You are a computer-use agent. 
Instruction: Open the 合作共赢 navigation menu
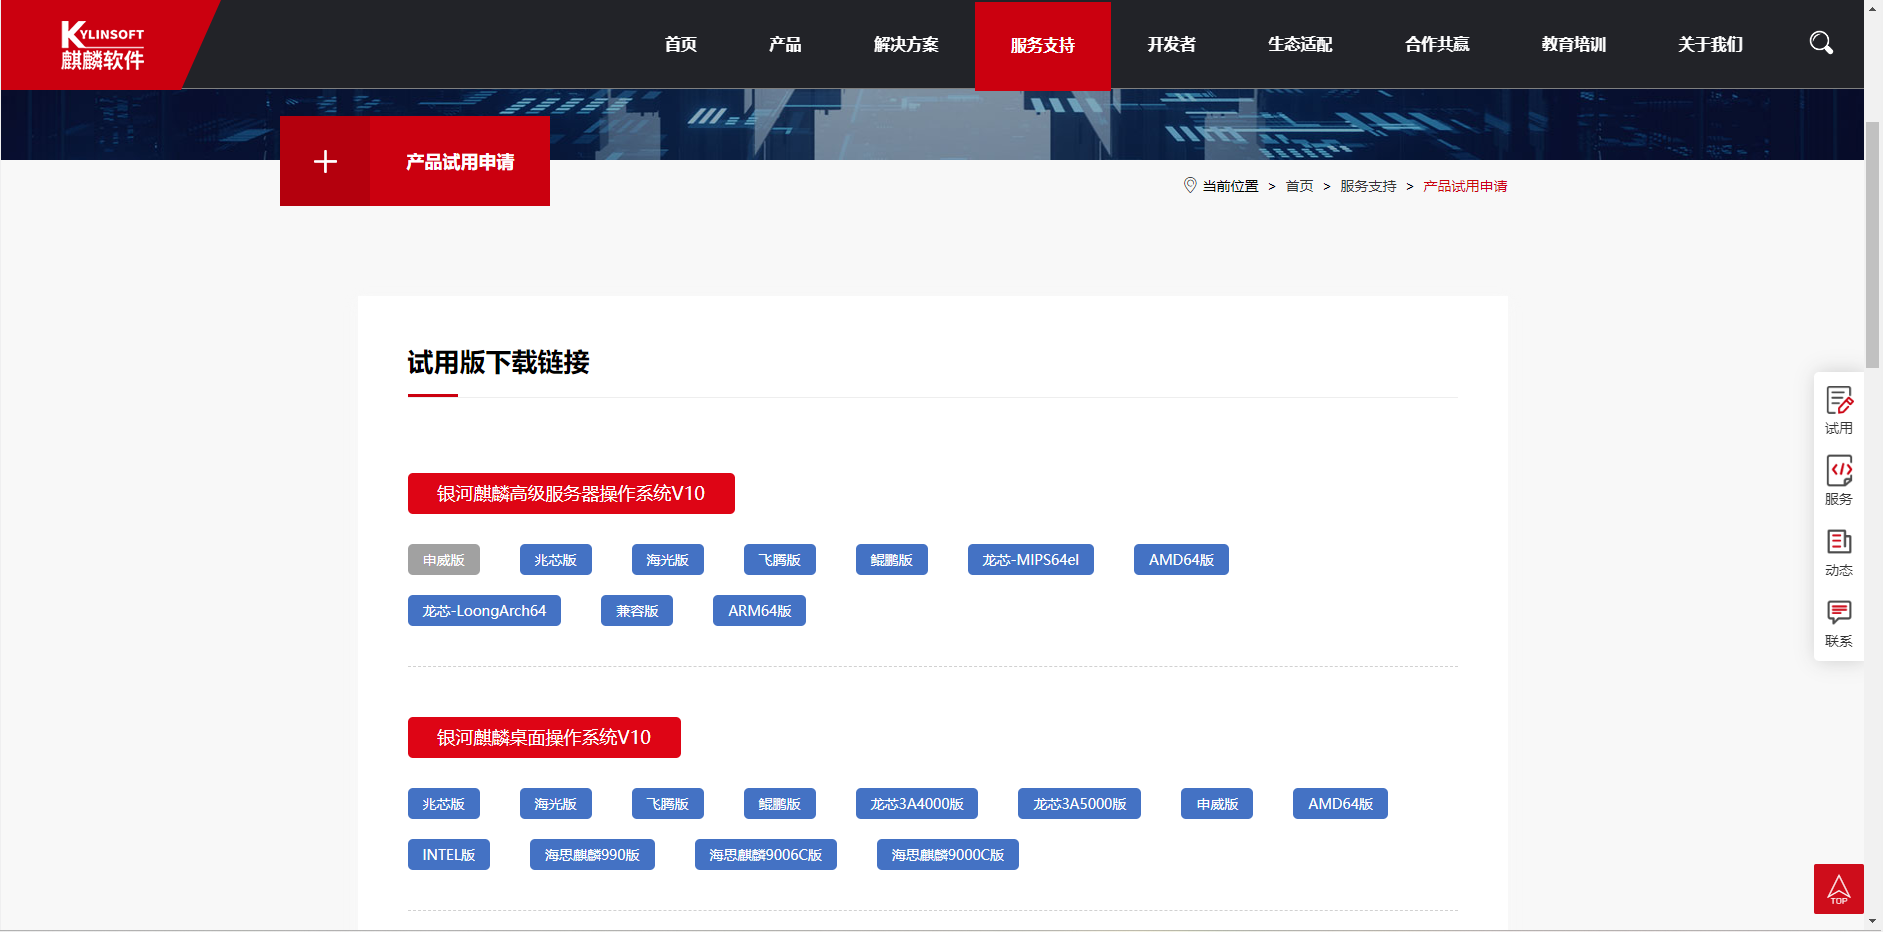pos(1437,44)
